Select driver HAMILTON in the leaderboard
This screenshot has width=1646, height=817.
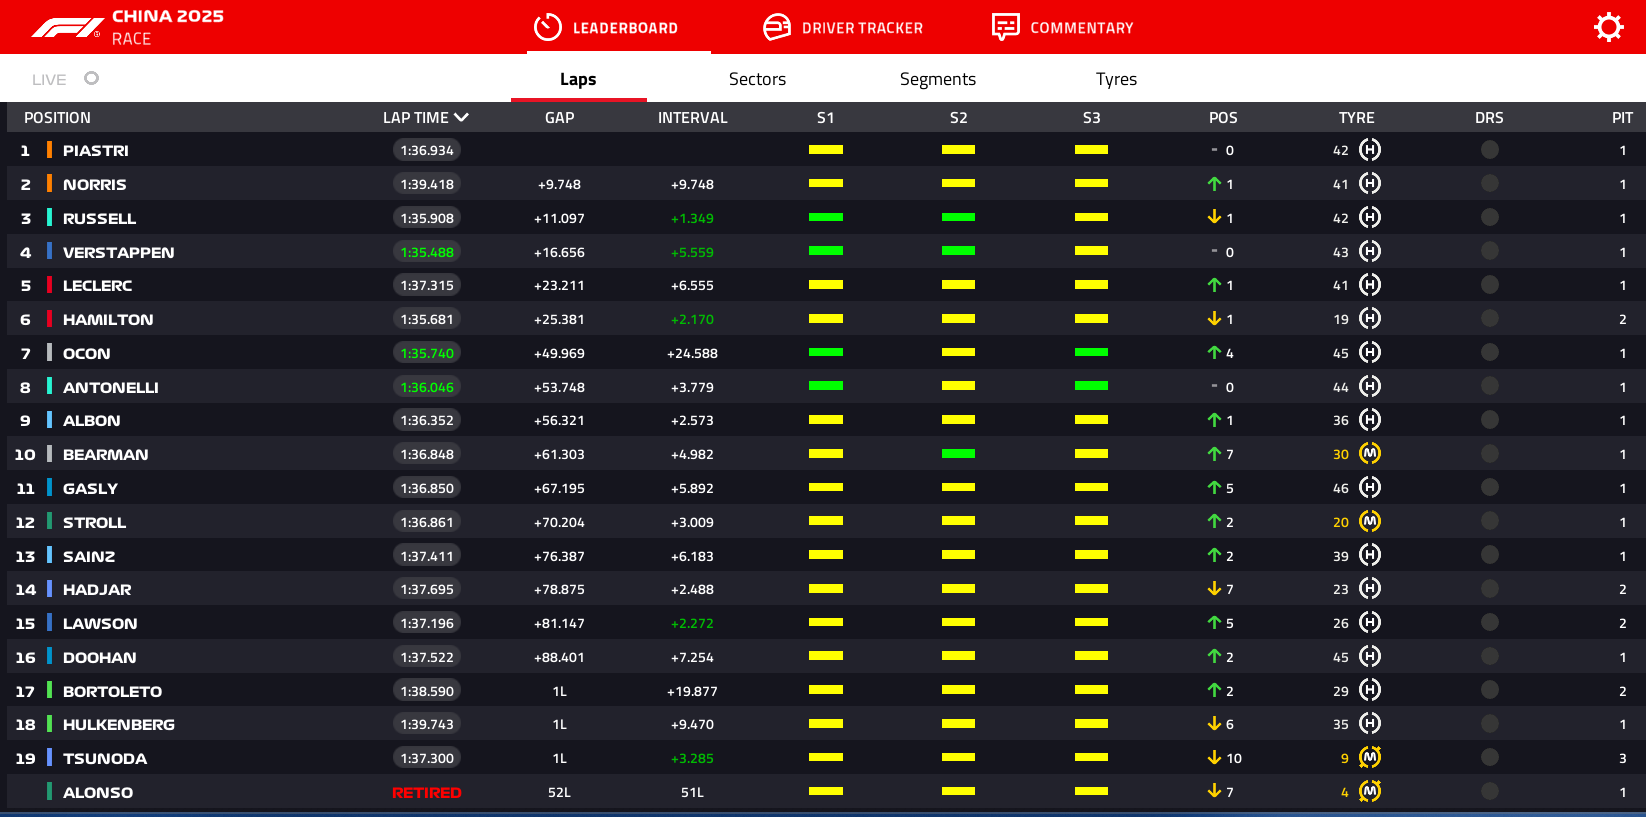108,320
